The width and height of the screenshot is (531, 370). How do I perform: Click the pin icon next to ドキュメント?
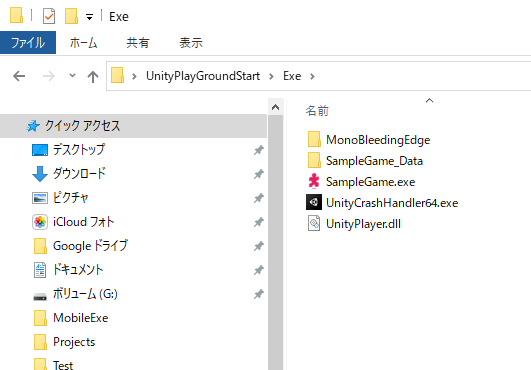coord(259,270)
